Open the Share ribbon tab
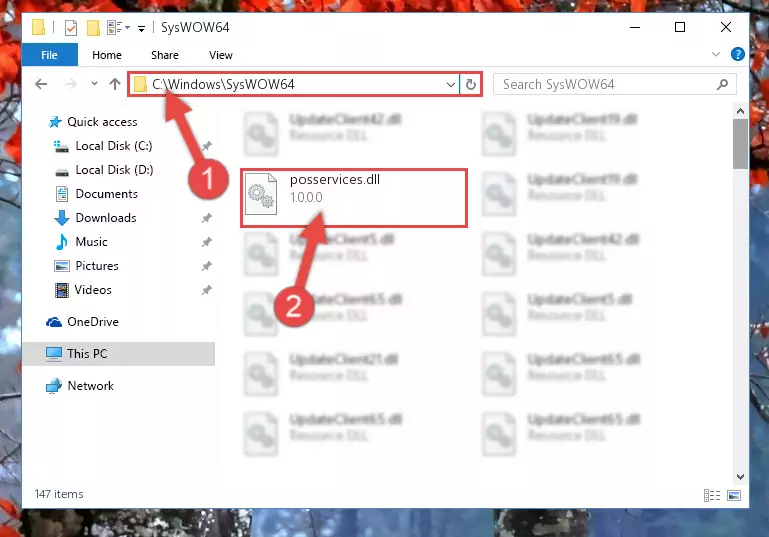The image size is (769, 537). point(164,55)
